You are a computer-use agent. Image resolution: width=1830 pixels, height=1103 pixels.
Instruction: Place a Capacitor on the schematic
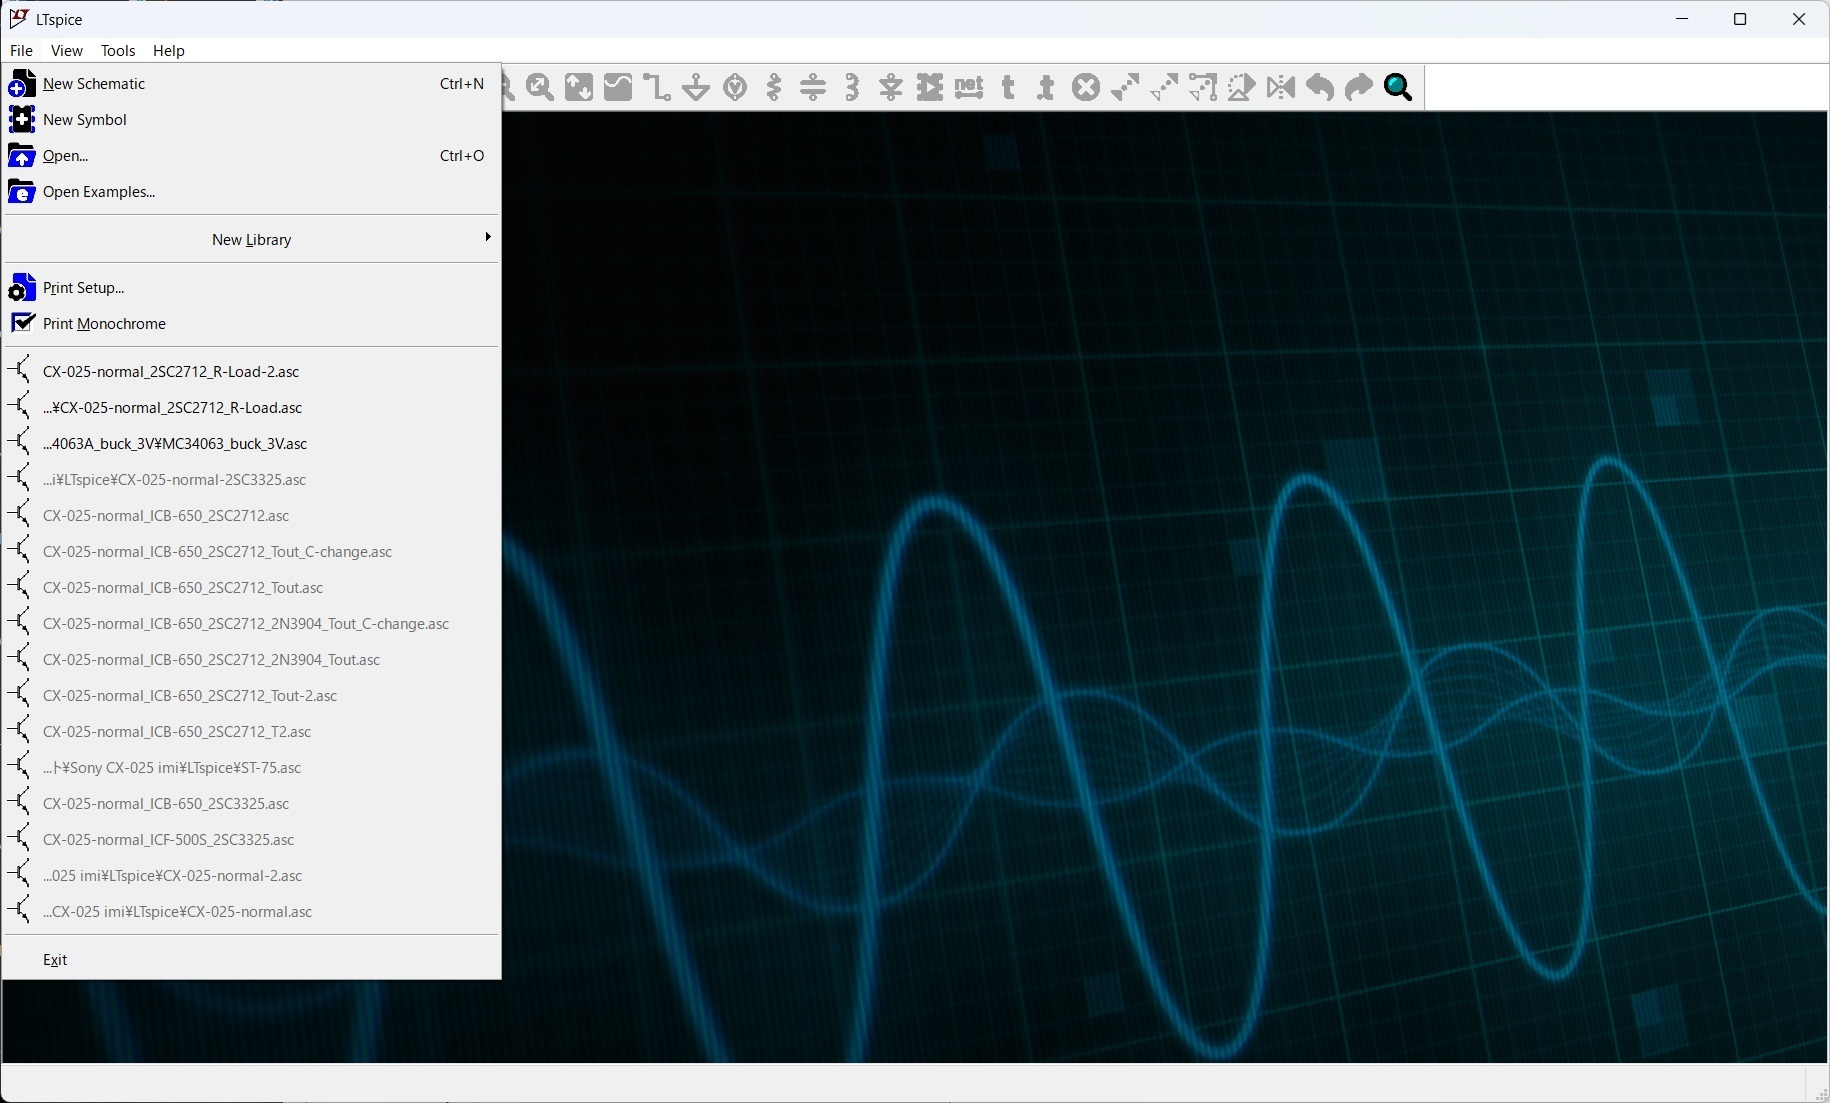click(x=814, y=88)
